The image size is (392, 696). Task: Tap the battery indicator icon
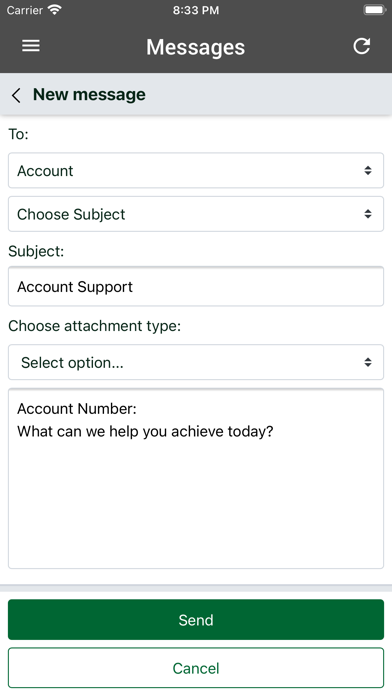(x=374, y=10)
